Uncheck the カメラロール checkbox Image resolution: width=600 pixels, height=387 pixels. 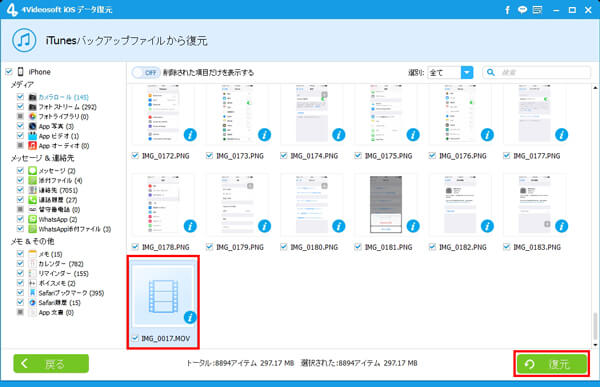pos(20,97)
